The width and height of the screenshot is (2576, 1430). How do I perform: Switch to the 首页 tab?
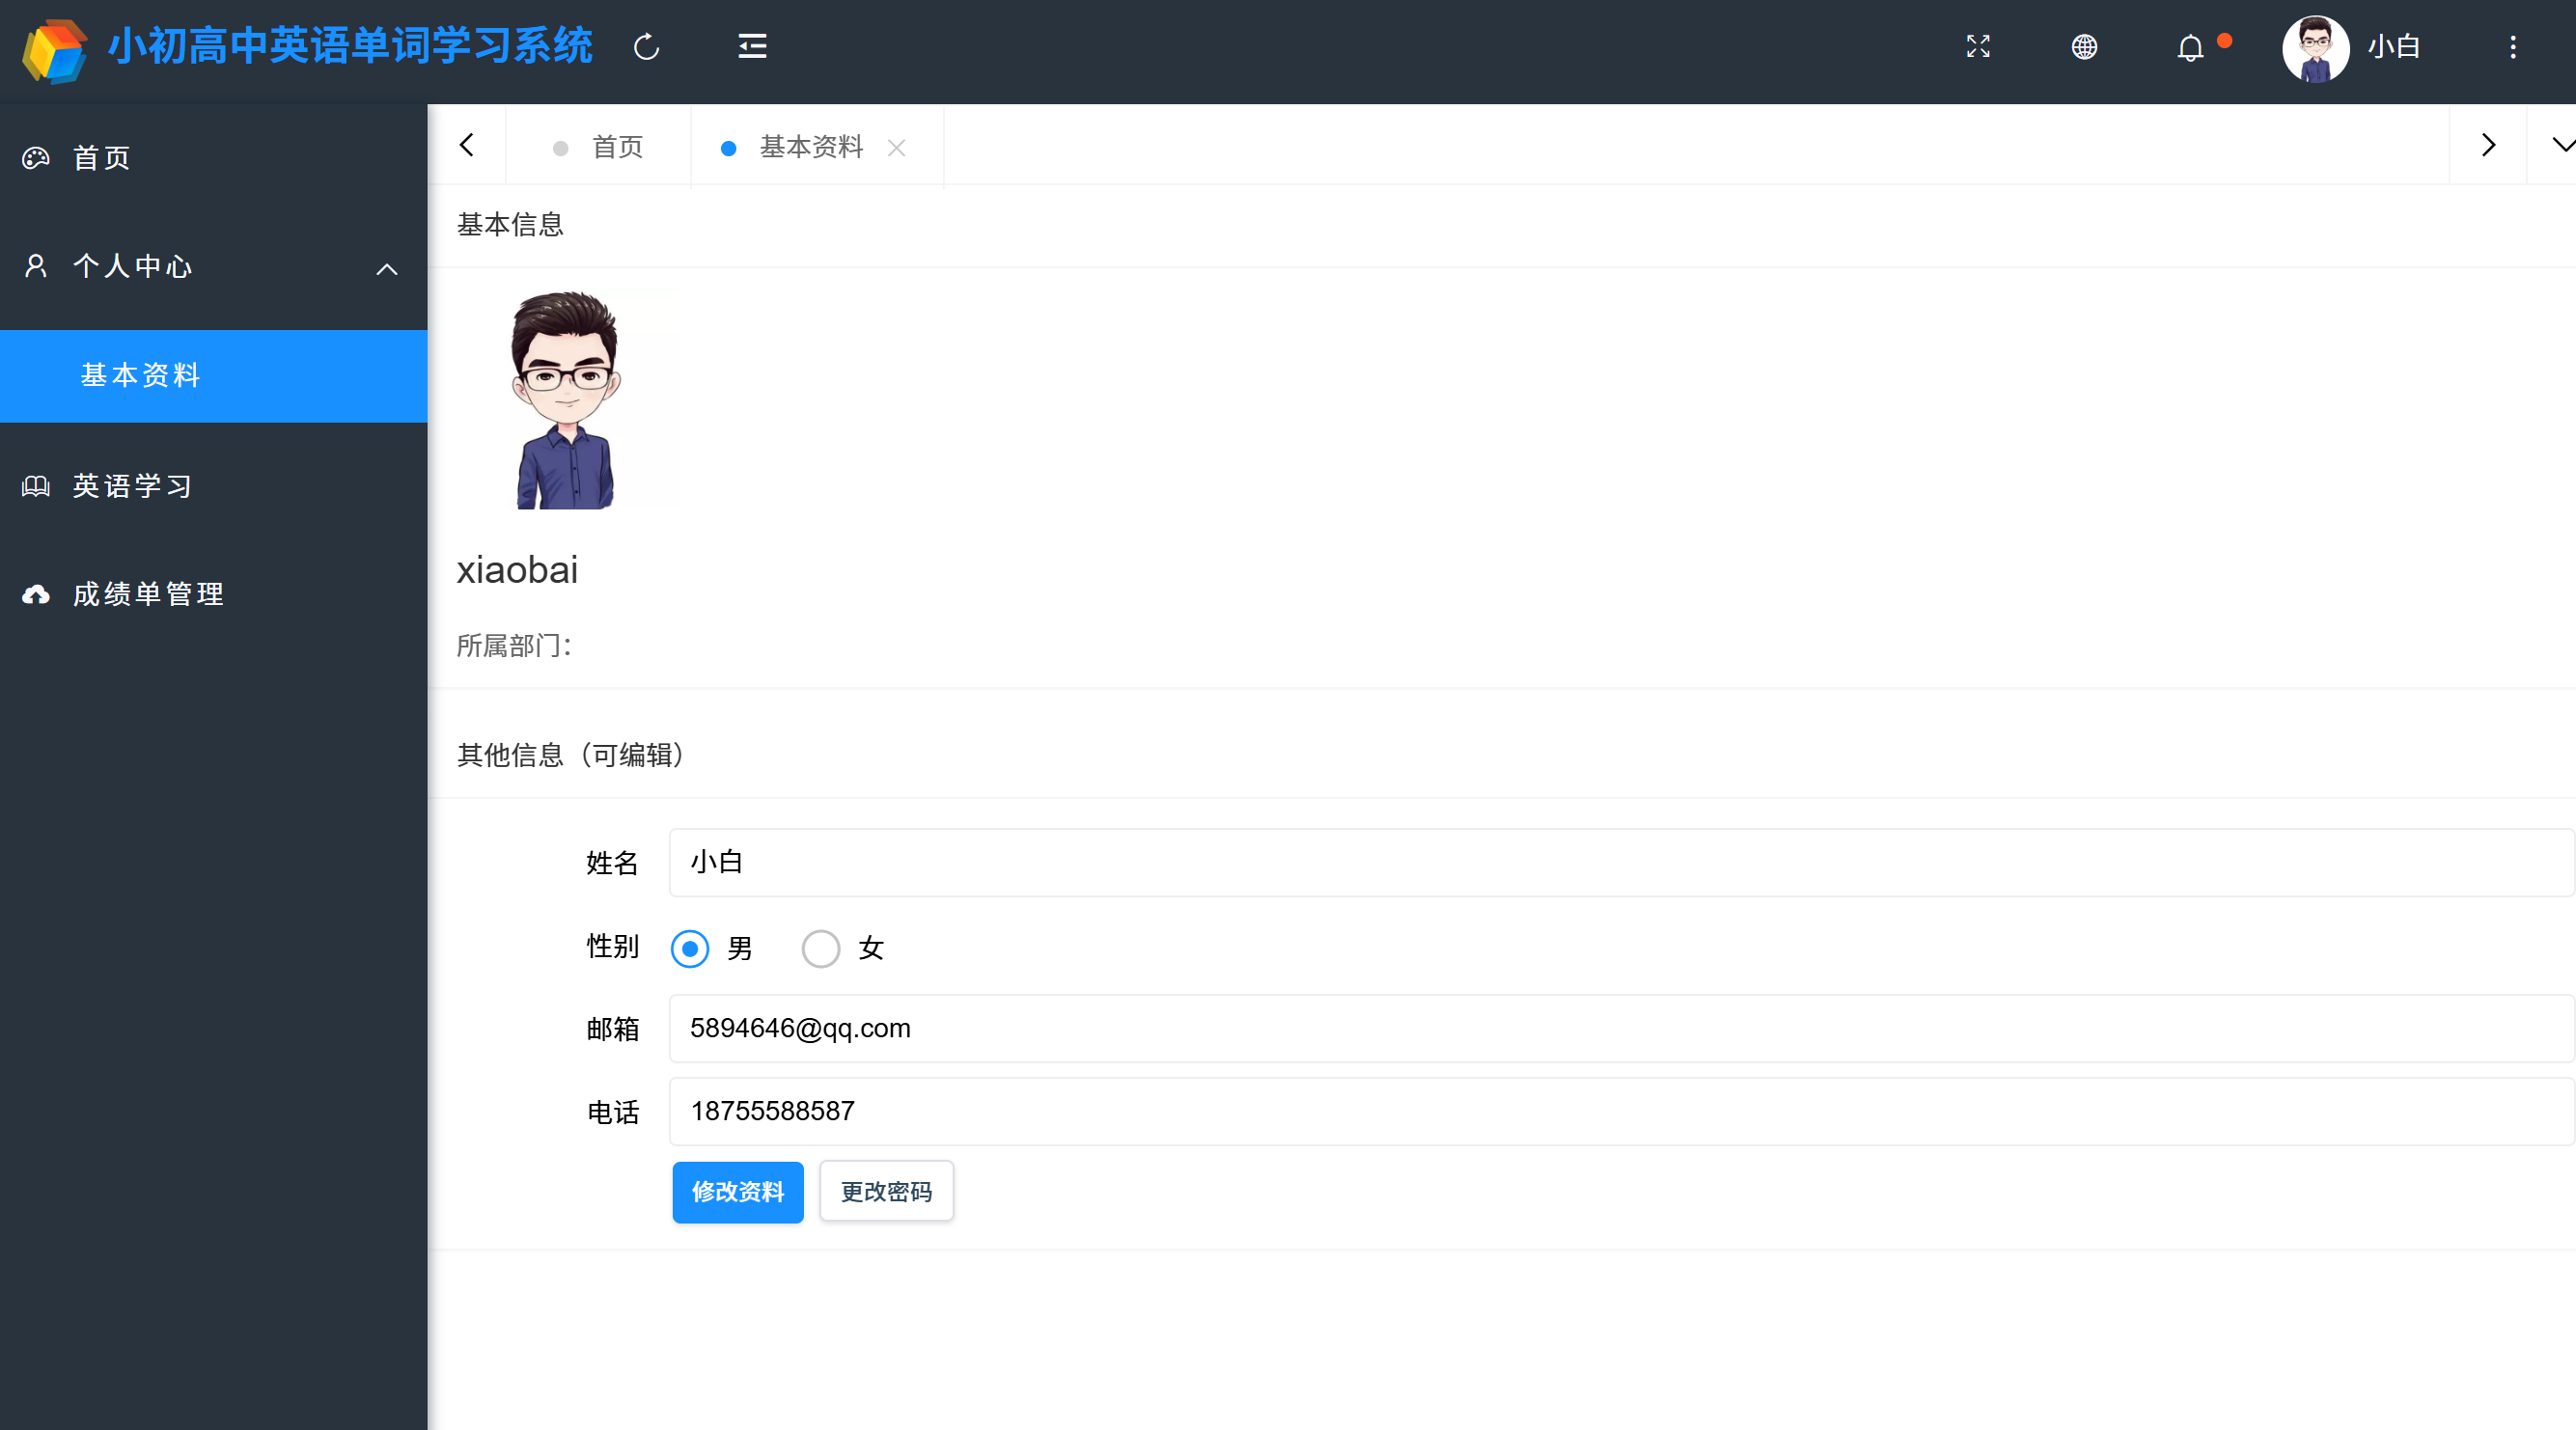coord(617,147)
